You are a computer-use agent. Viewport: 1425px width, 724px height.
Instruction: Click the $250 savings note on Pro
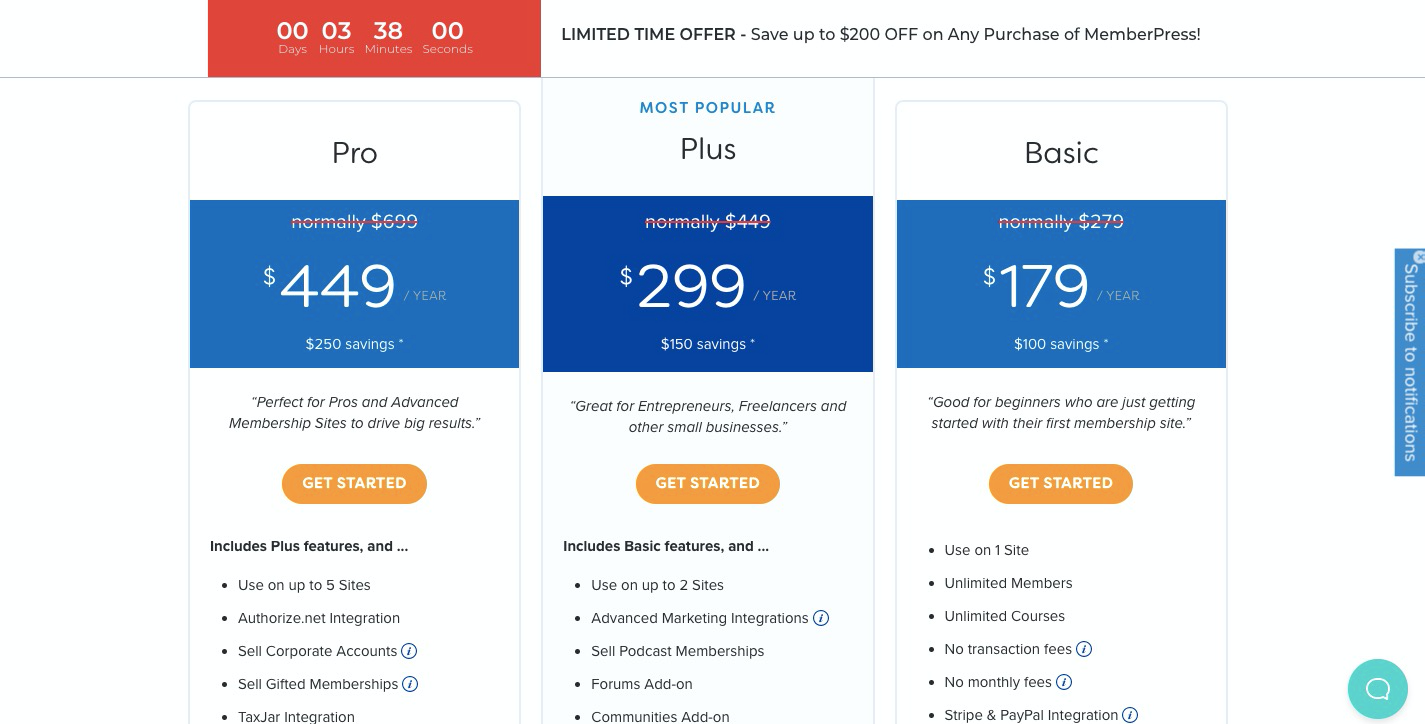354,344
